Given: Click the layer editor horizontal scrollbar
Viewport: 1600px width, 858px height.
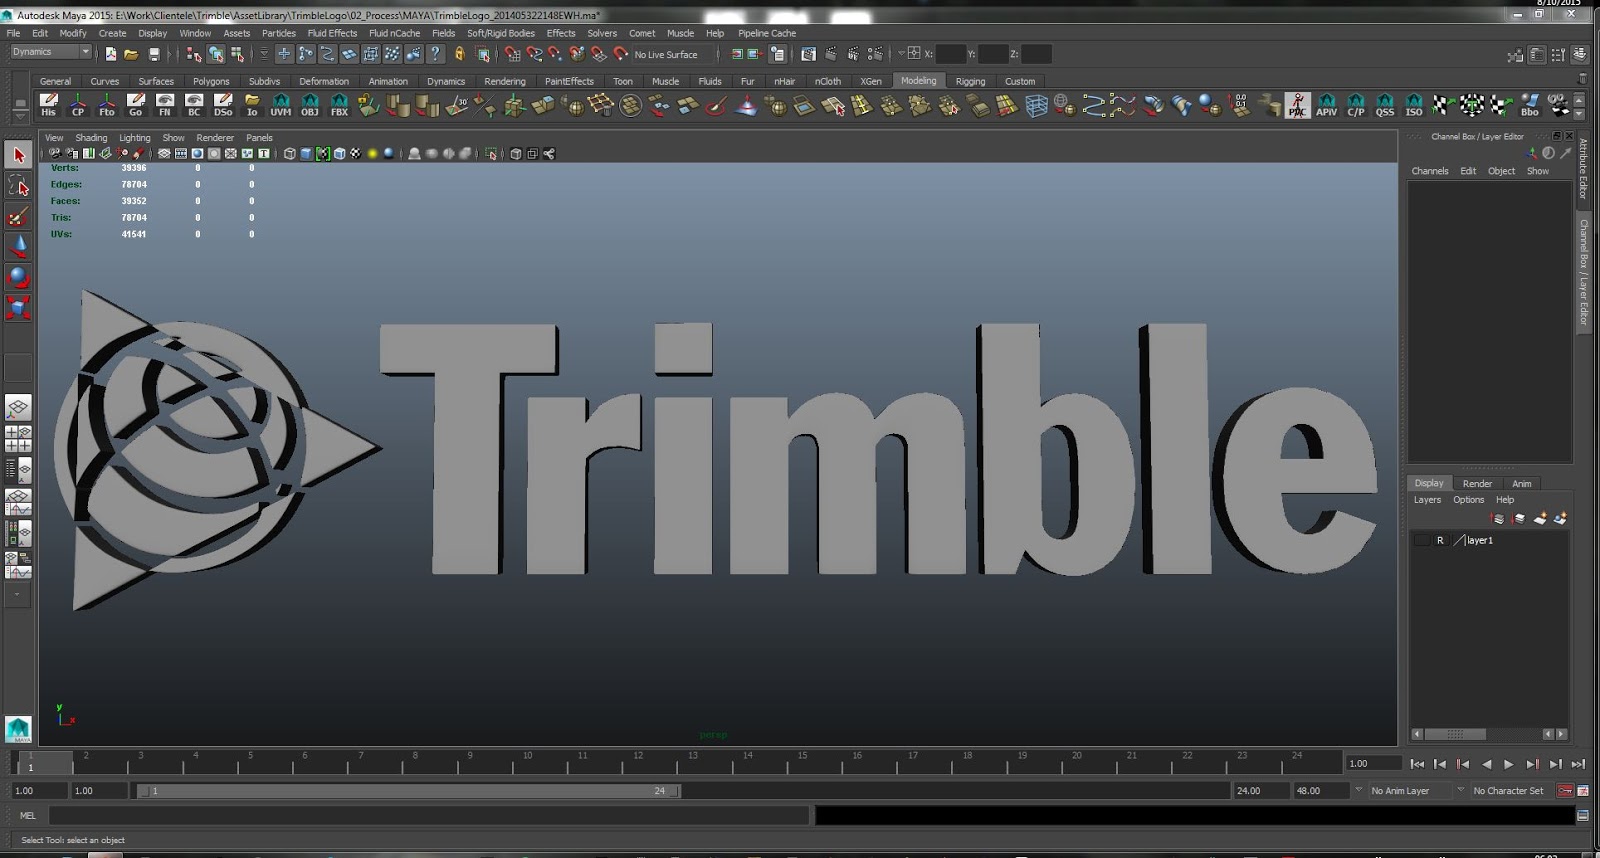Looking at the screenshot, I should pos(1455,734).
